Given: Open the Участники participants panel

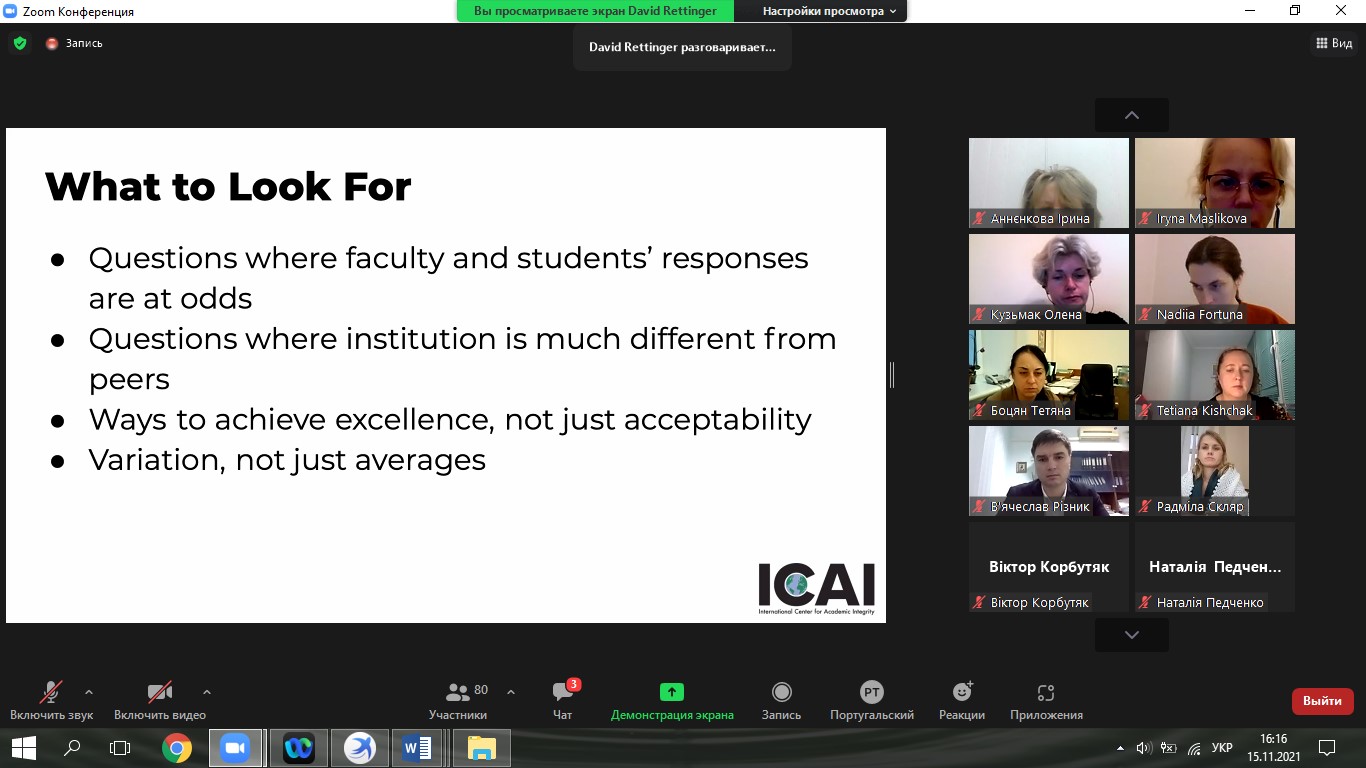Looking at the screenshot, I should pyautogui.click(x=458, y=700).
